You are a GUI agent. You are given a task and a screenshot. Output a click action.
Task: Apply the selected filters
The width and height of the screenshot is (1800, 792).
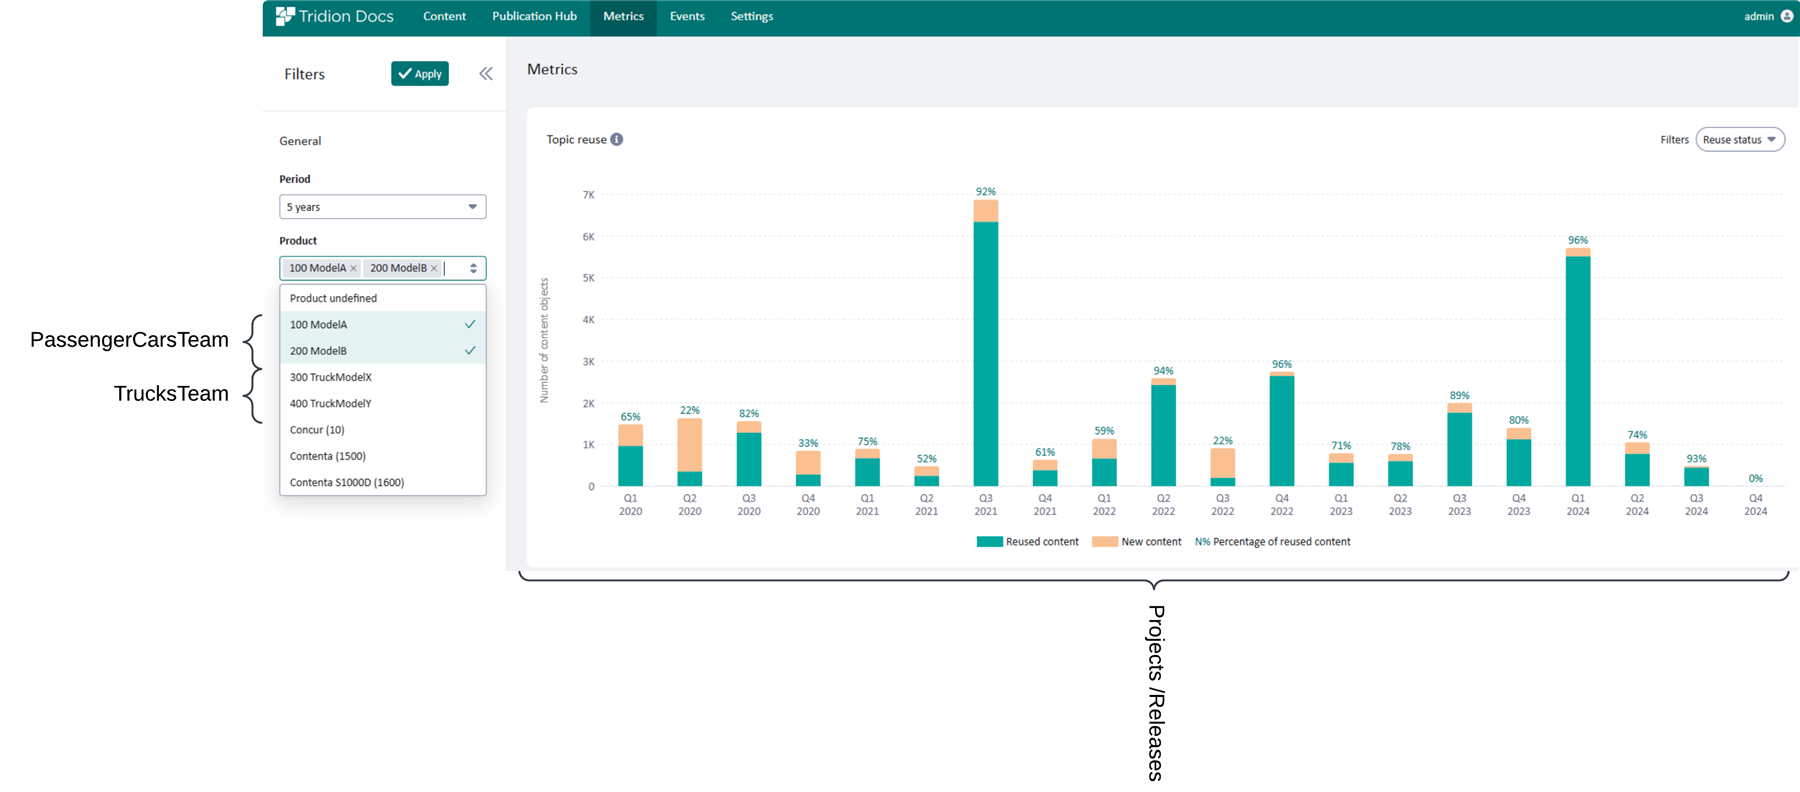(x=420, y=74)
